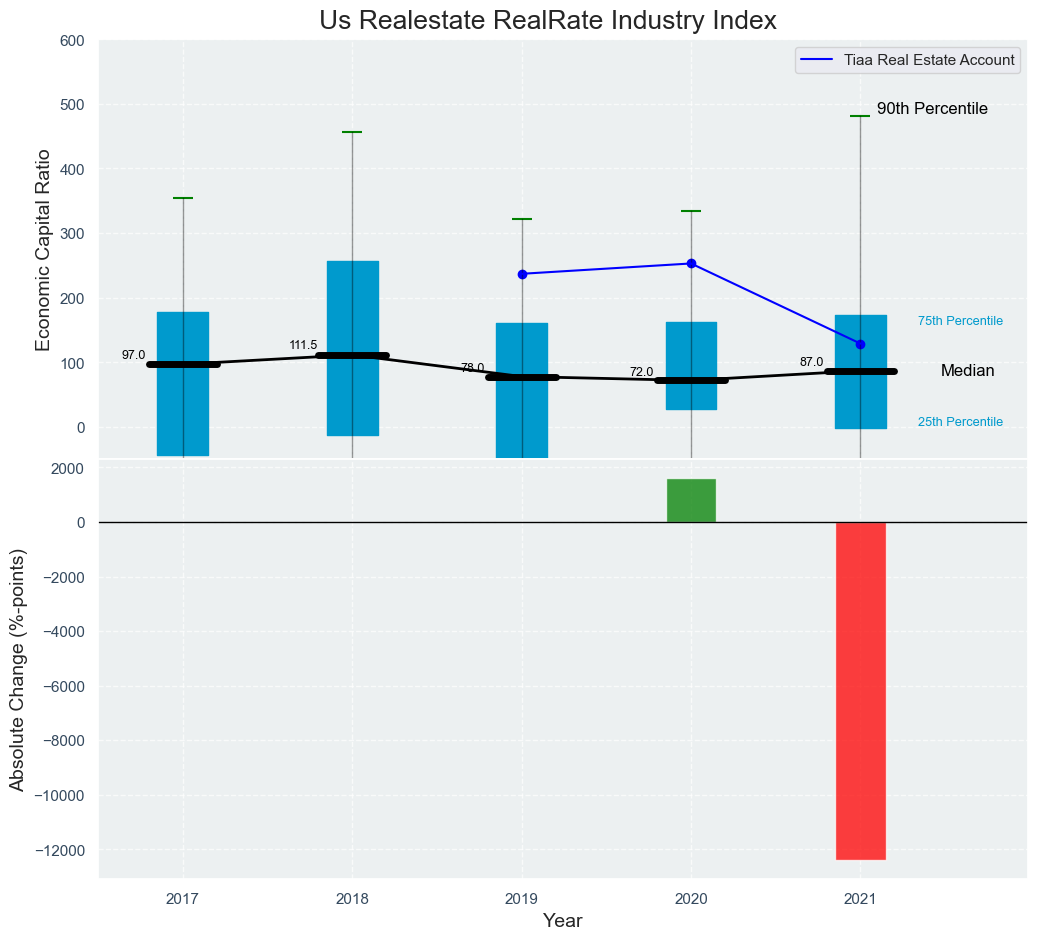Click the 72.0 median label for 2020

pyautogui.click(x=641, y=372)
